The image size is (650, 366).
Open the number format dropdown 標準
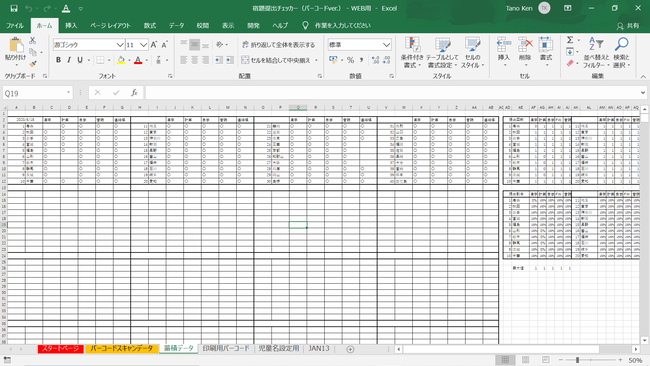coord(386,45)
